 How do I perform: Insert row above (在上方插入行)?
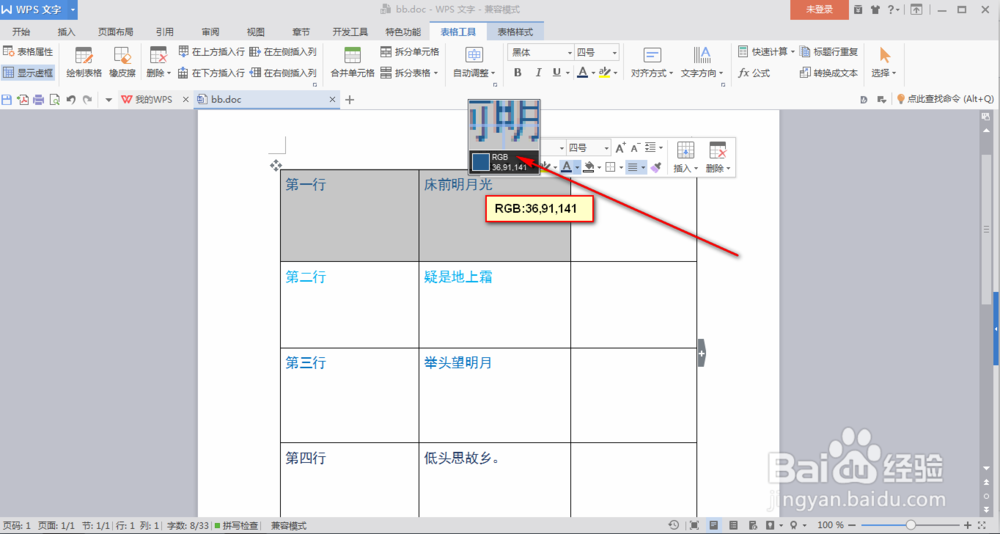pyautogui.click(x=211, y=52)
